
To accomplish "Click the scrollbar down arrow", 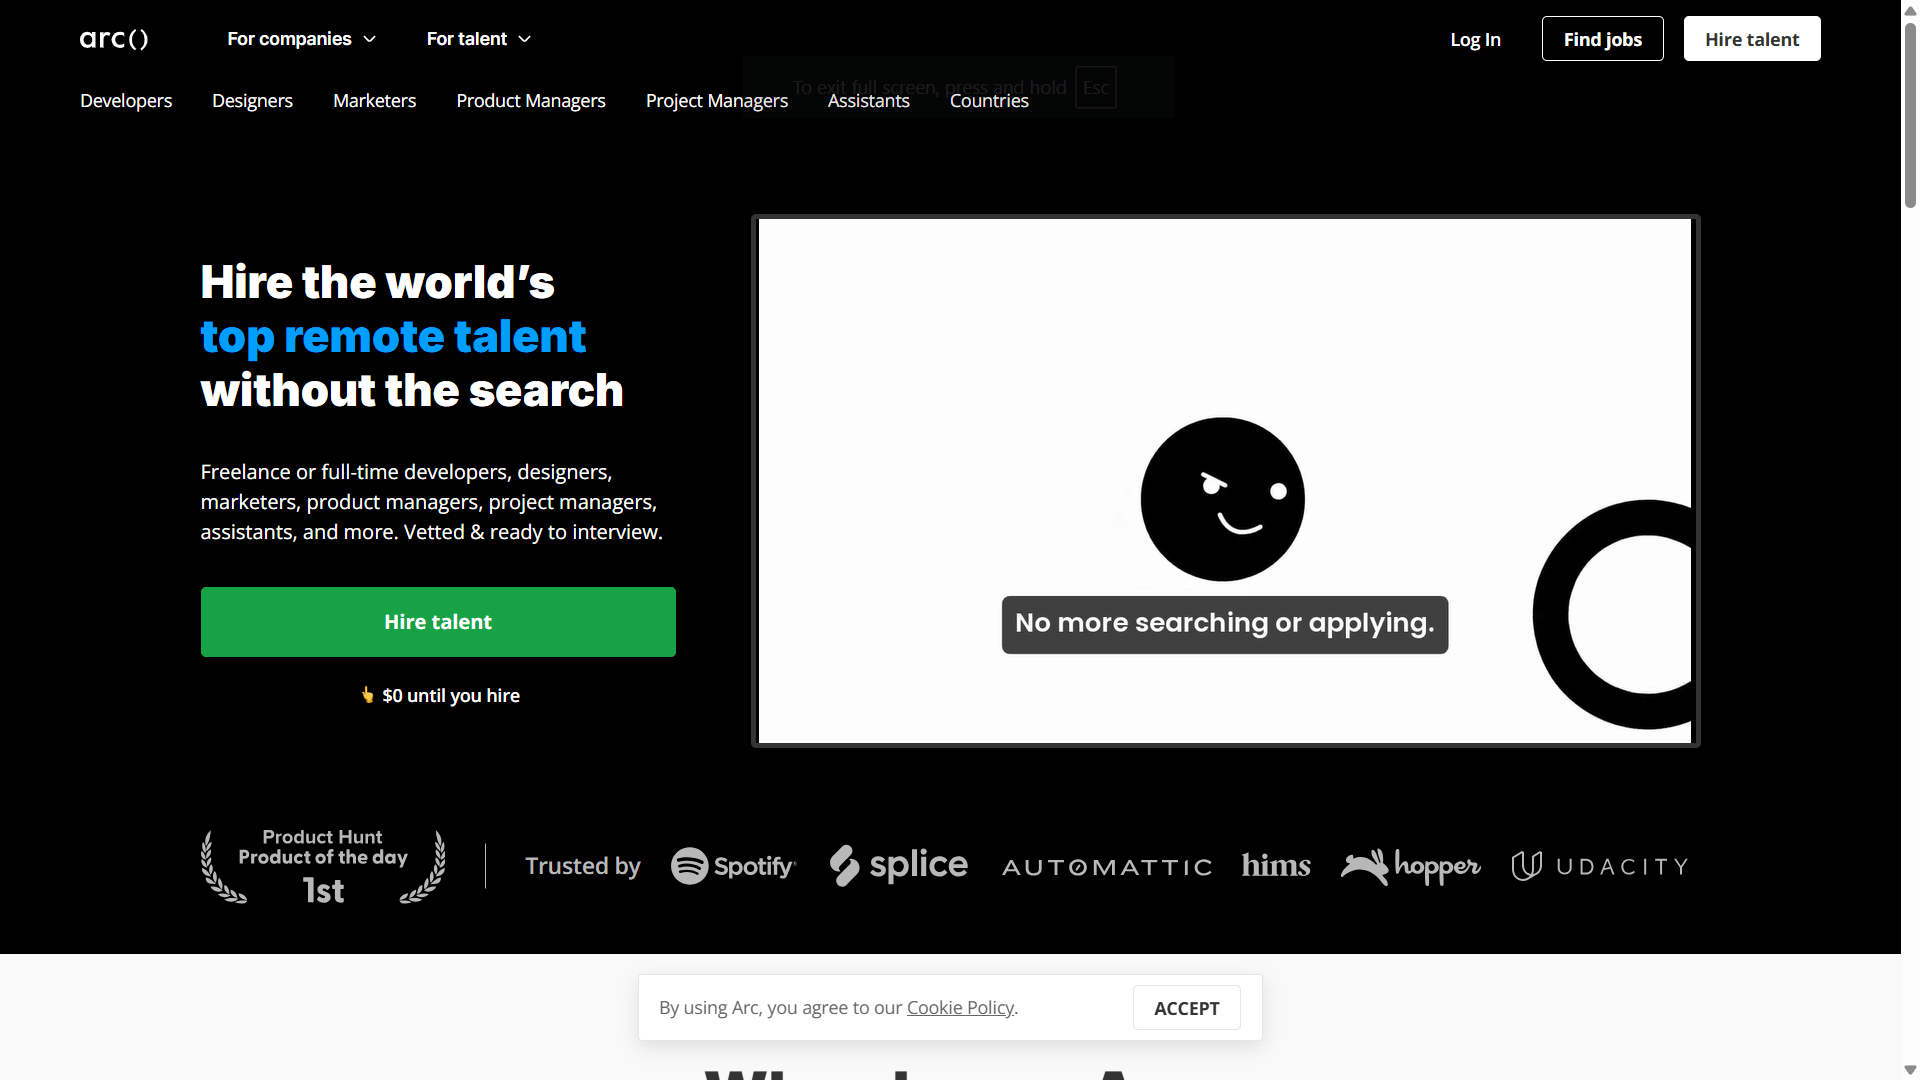I will 1908,1069.
